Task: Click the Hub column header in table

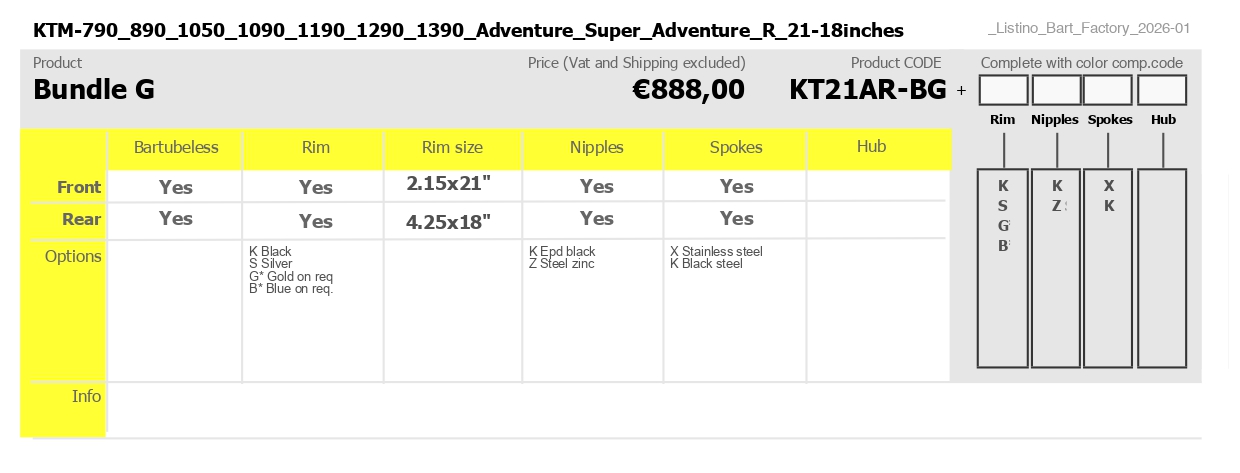Action: click(x=872, y=147)
